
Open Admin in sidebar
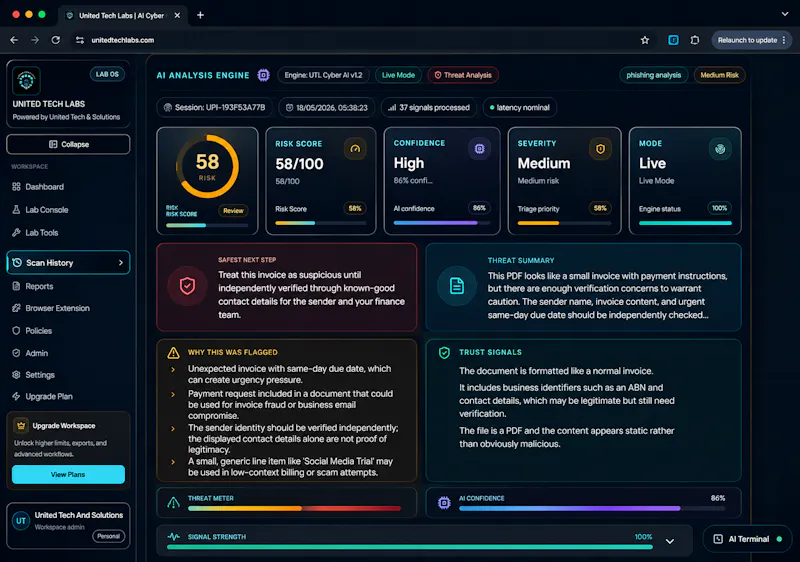coord(68,353)
